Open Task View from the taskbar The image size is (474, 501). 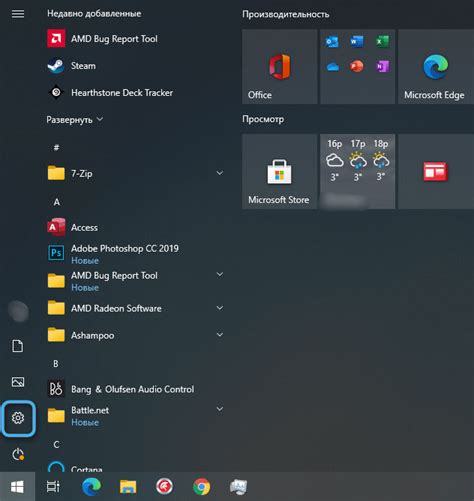(x=53, y=487)
